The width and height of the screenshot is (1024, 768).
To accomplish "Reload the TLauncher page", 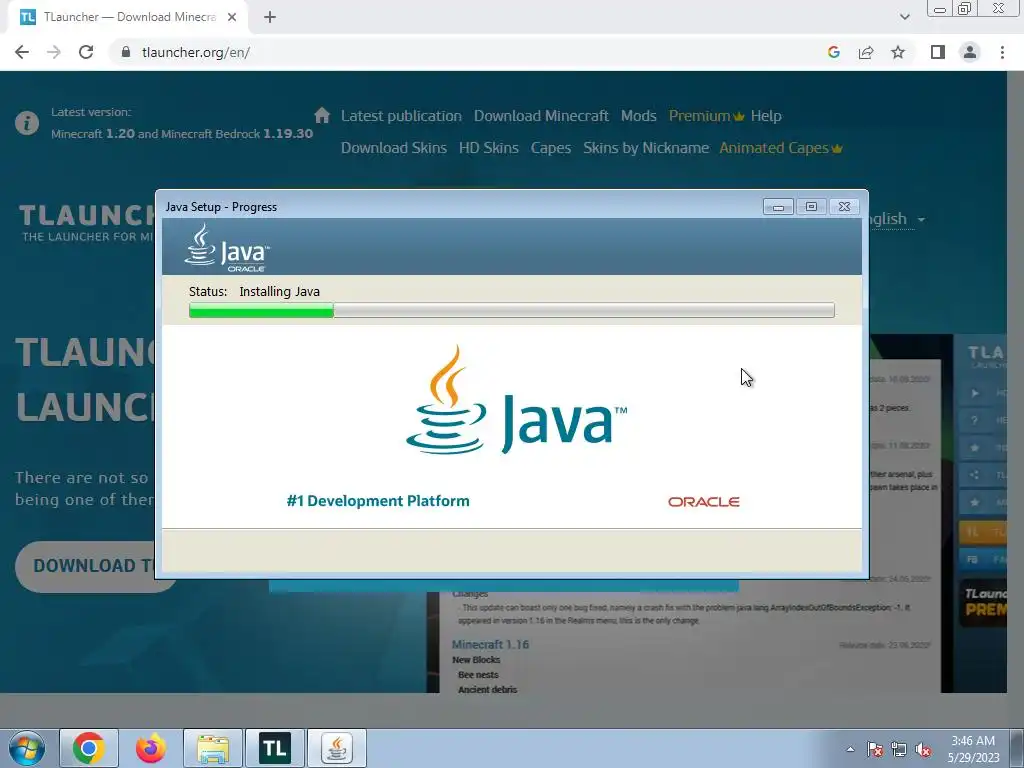I will 86,52.
